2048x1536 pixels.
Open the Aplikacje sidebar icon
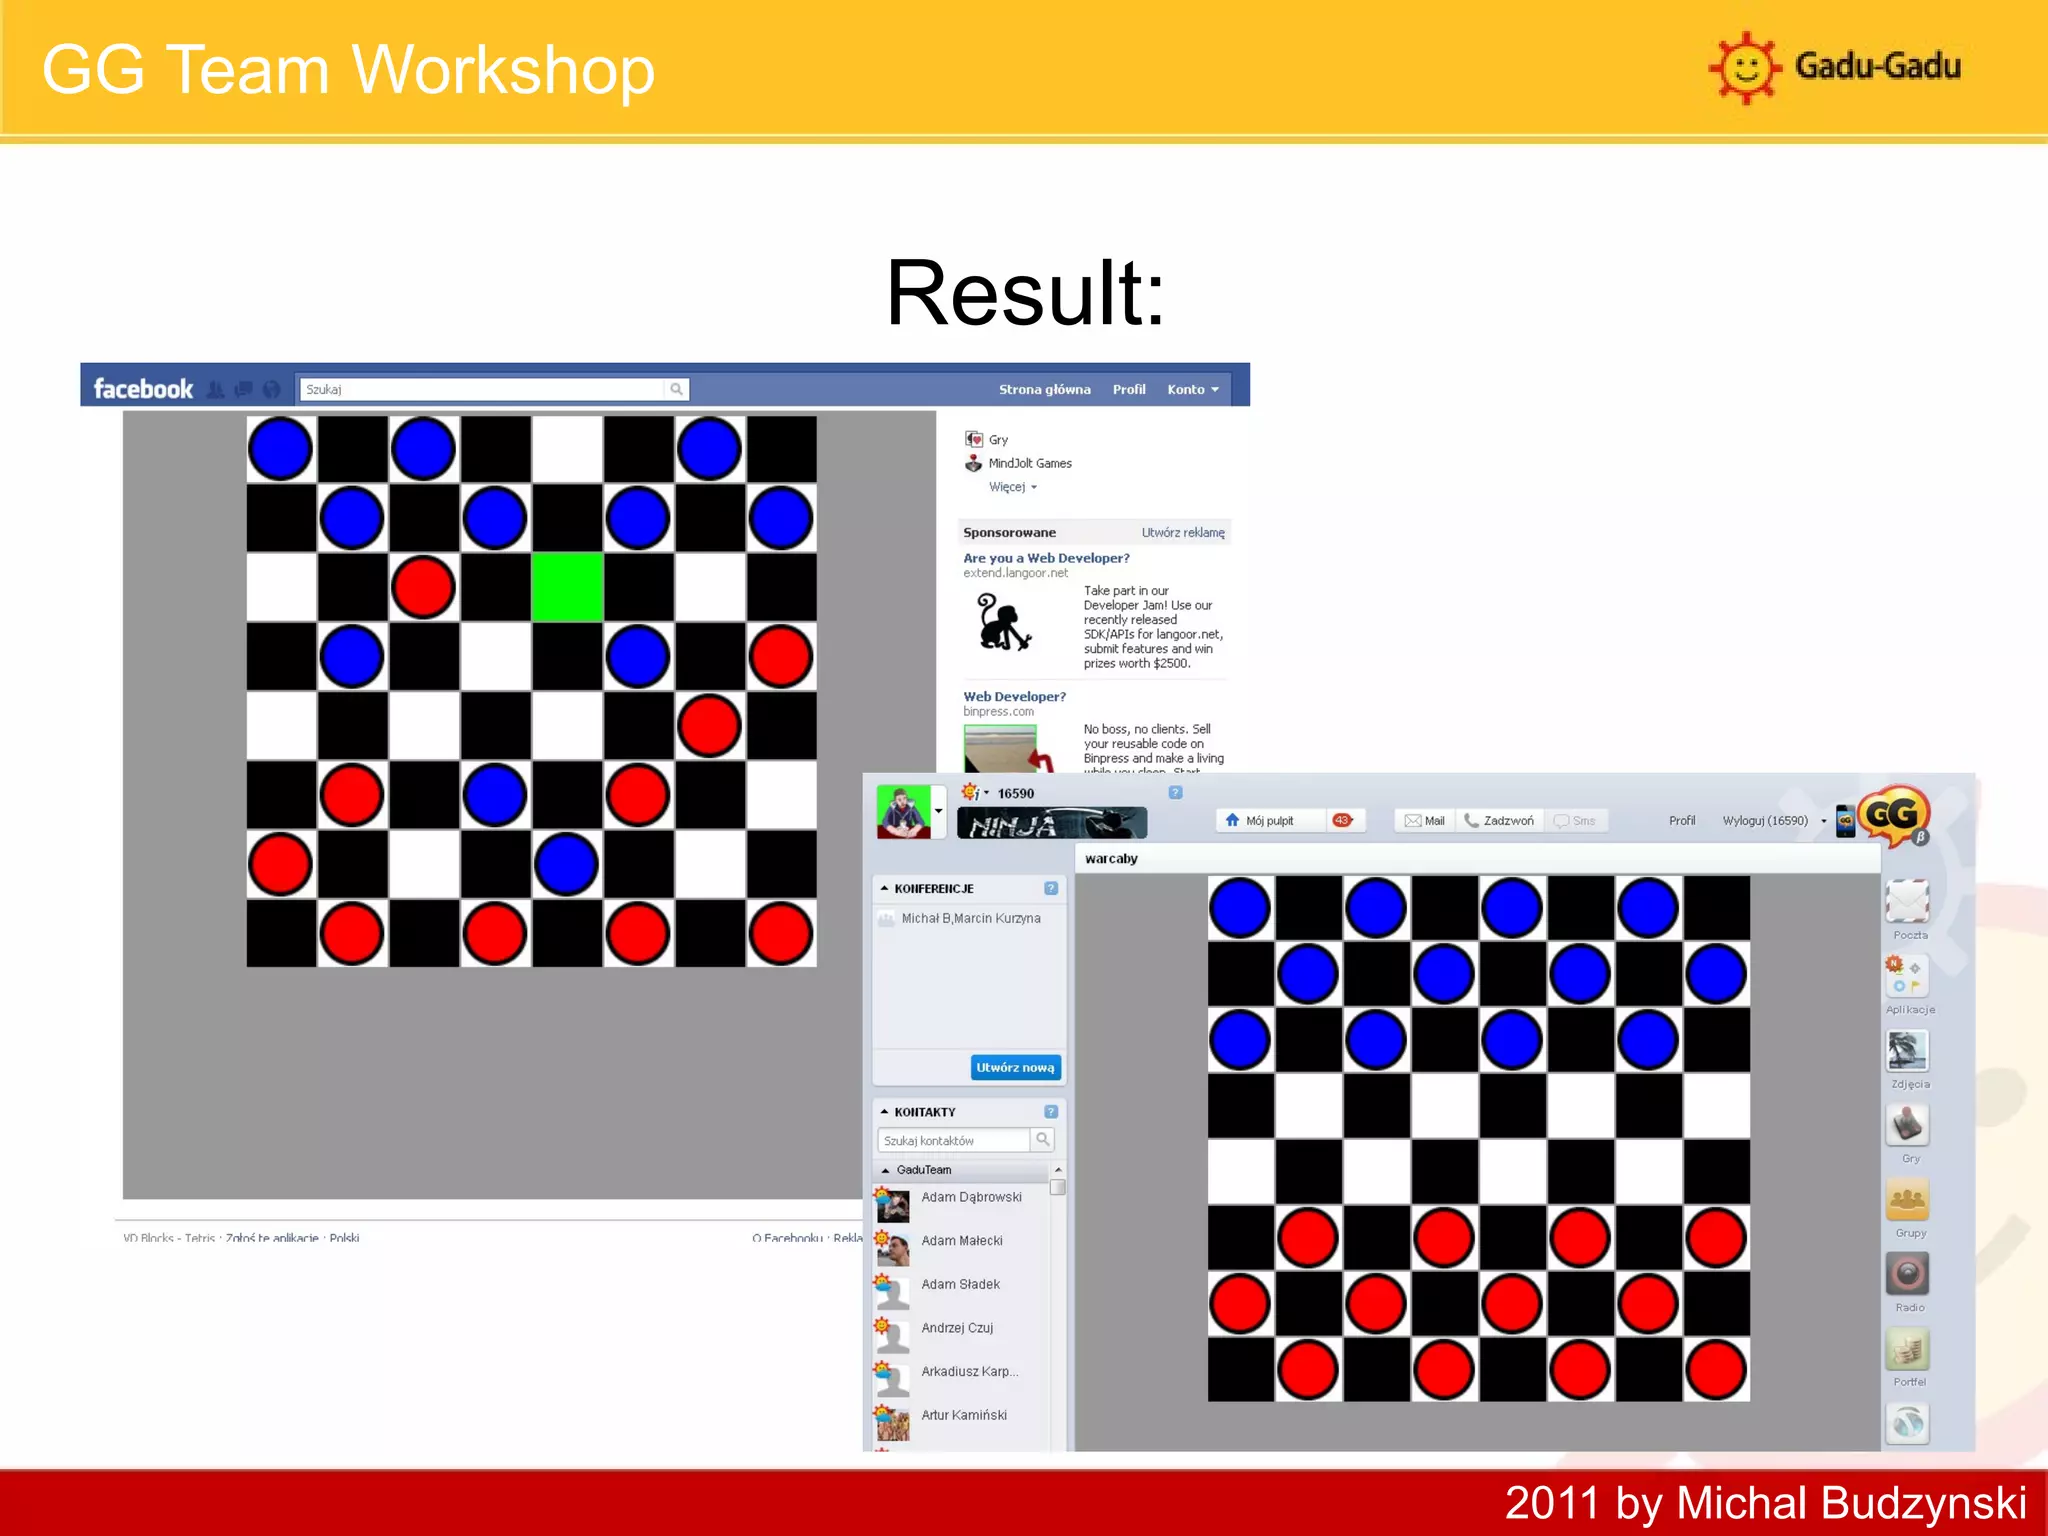click(1907, 976)
